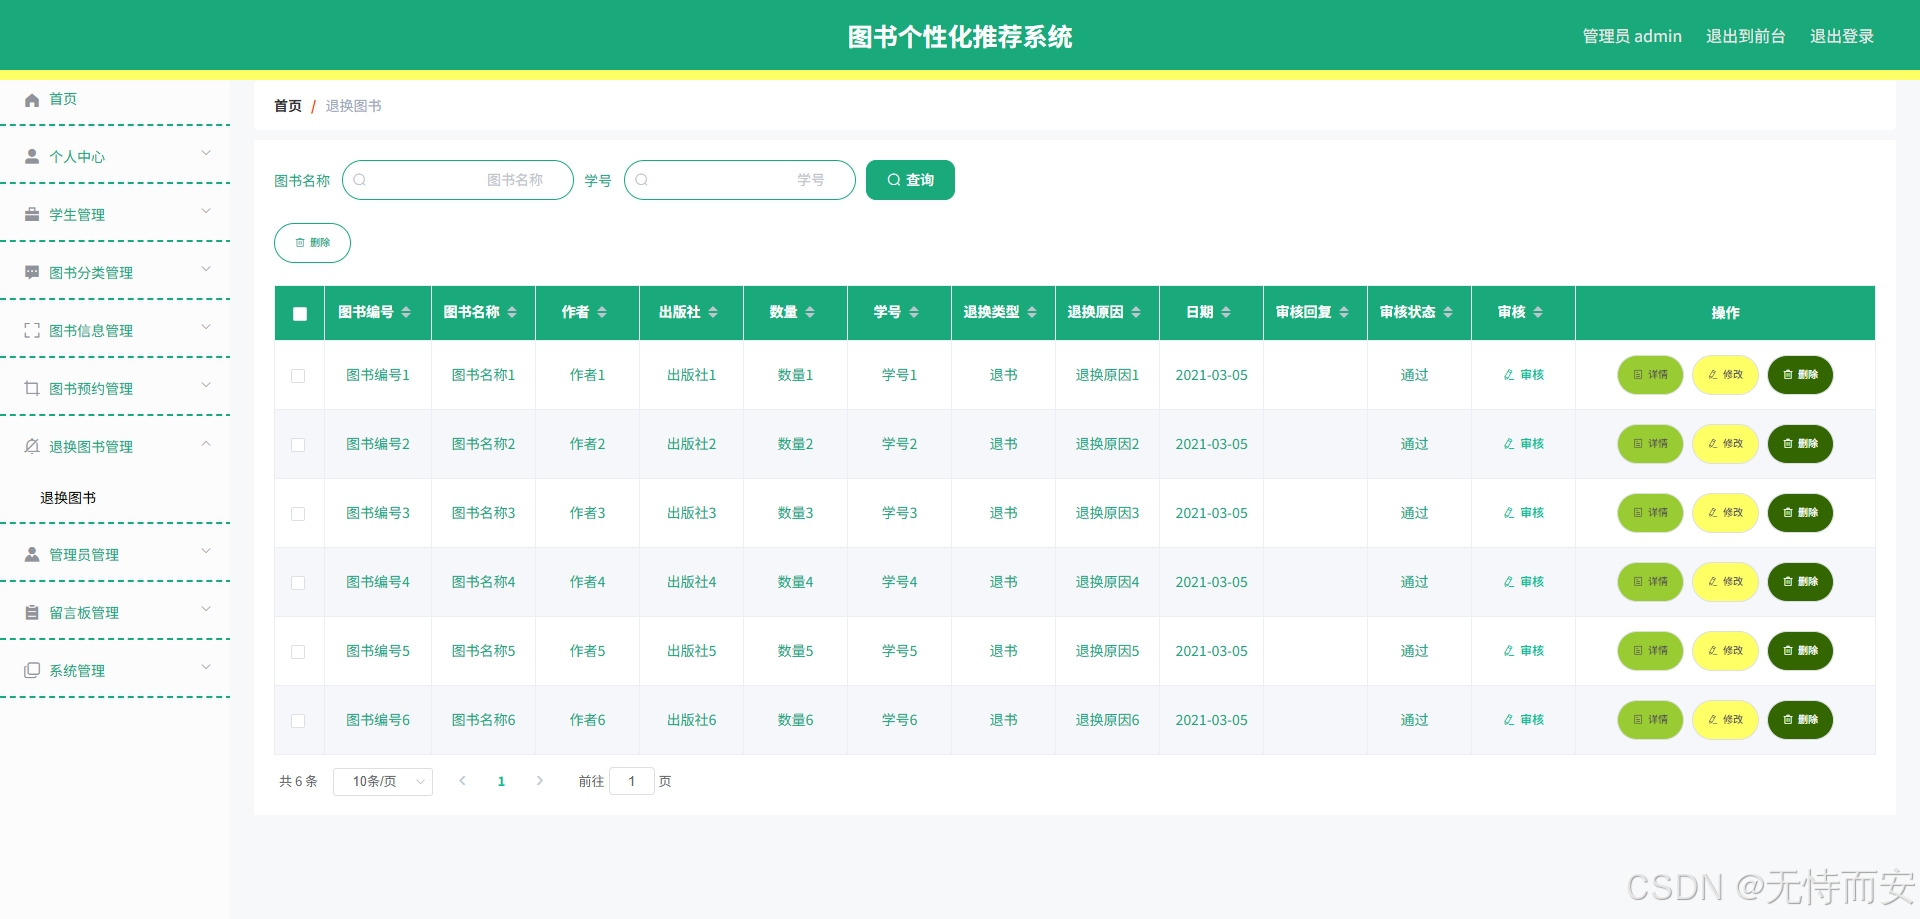Sort table by 退换类型 column arrows

pos(1032,313)
